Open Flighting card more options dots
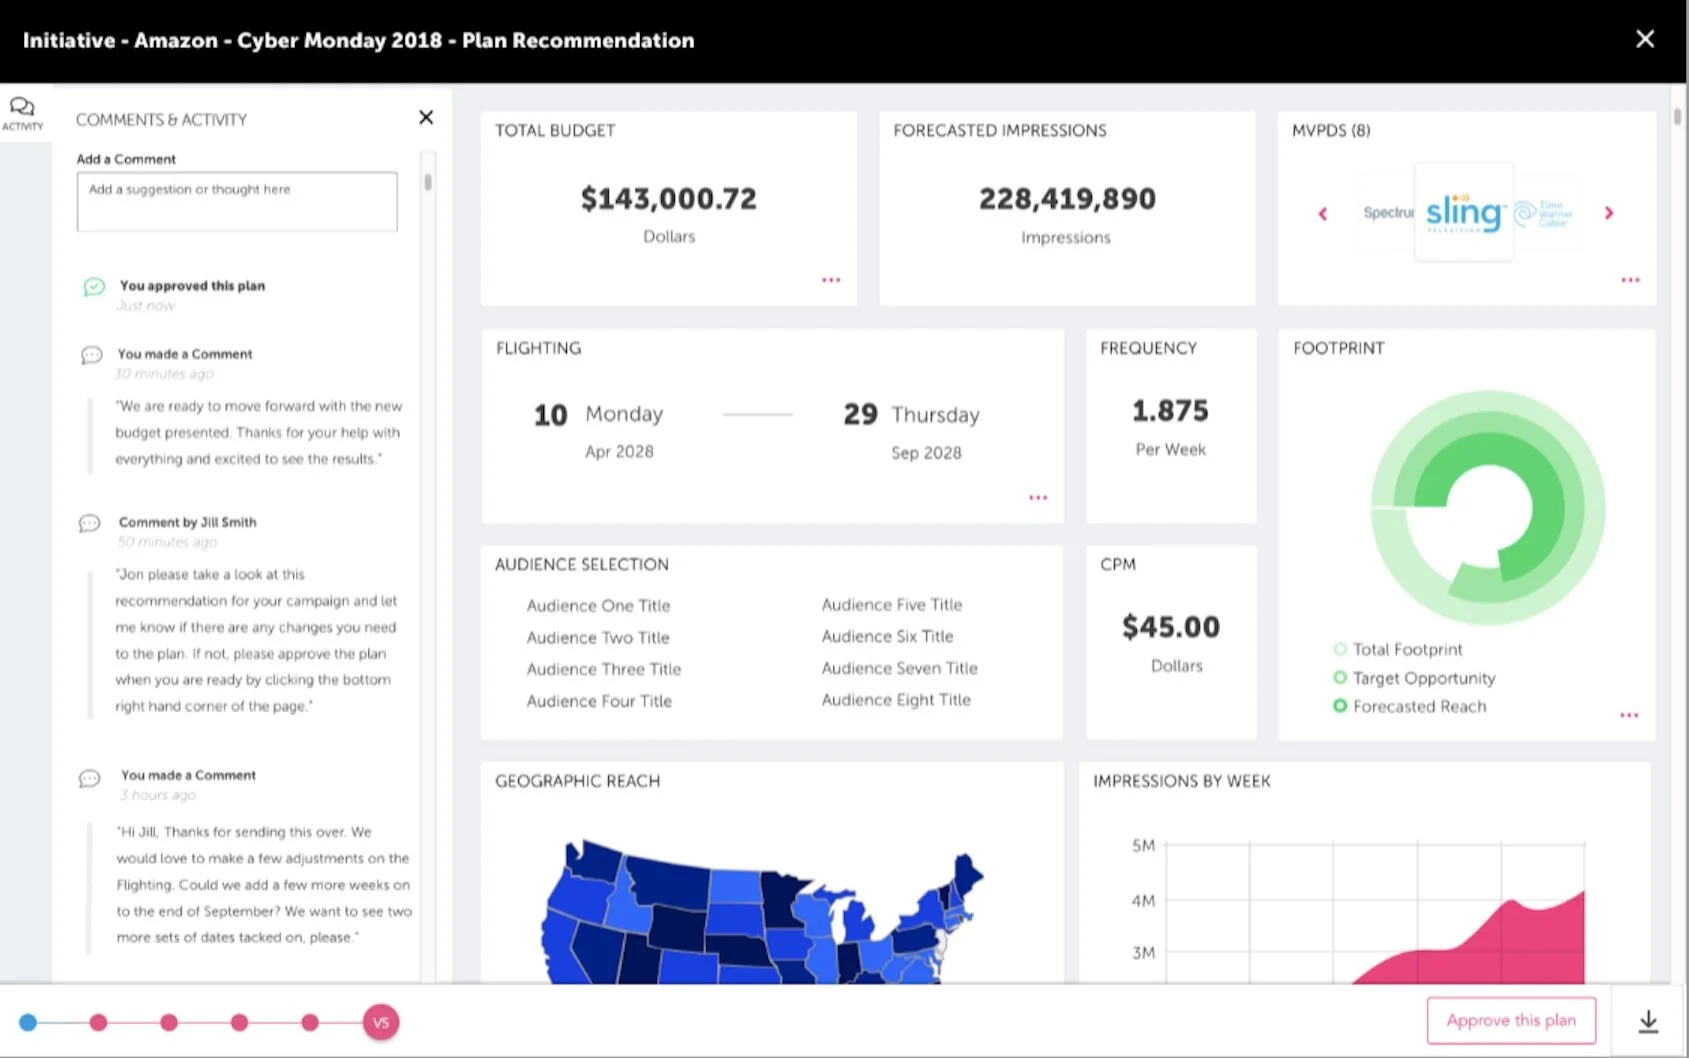The width and height of the screenshot is (1689, 1058). pos(1038,497)
